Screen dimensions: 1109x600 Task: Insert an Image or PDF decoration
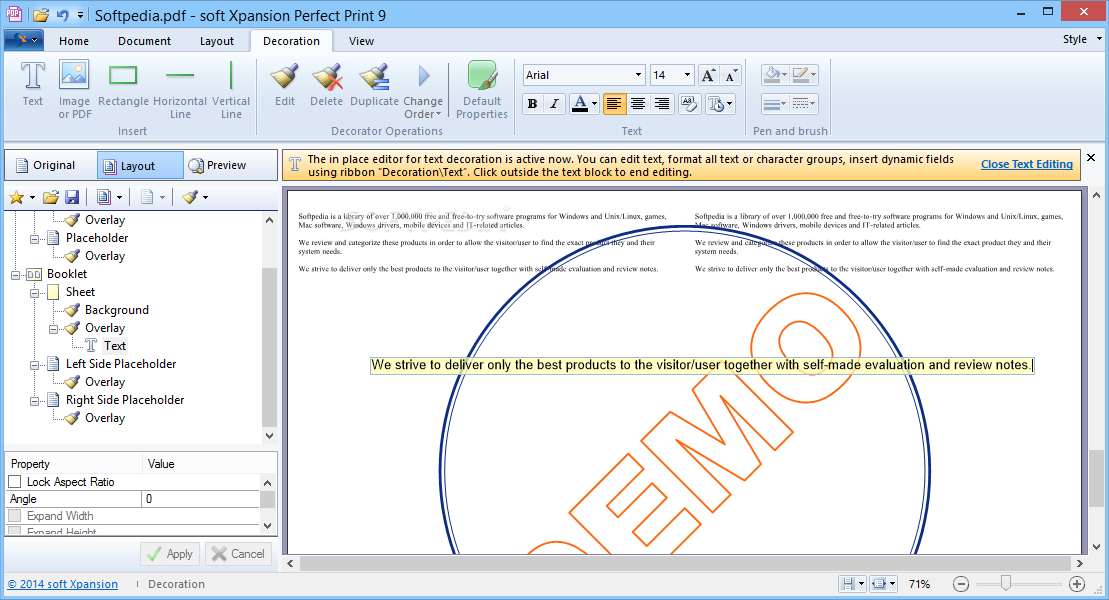click(74, 90)
